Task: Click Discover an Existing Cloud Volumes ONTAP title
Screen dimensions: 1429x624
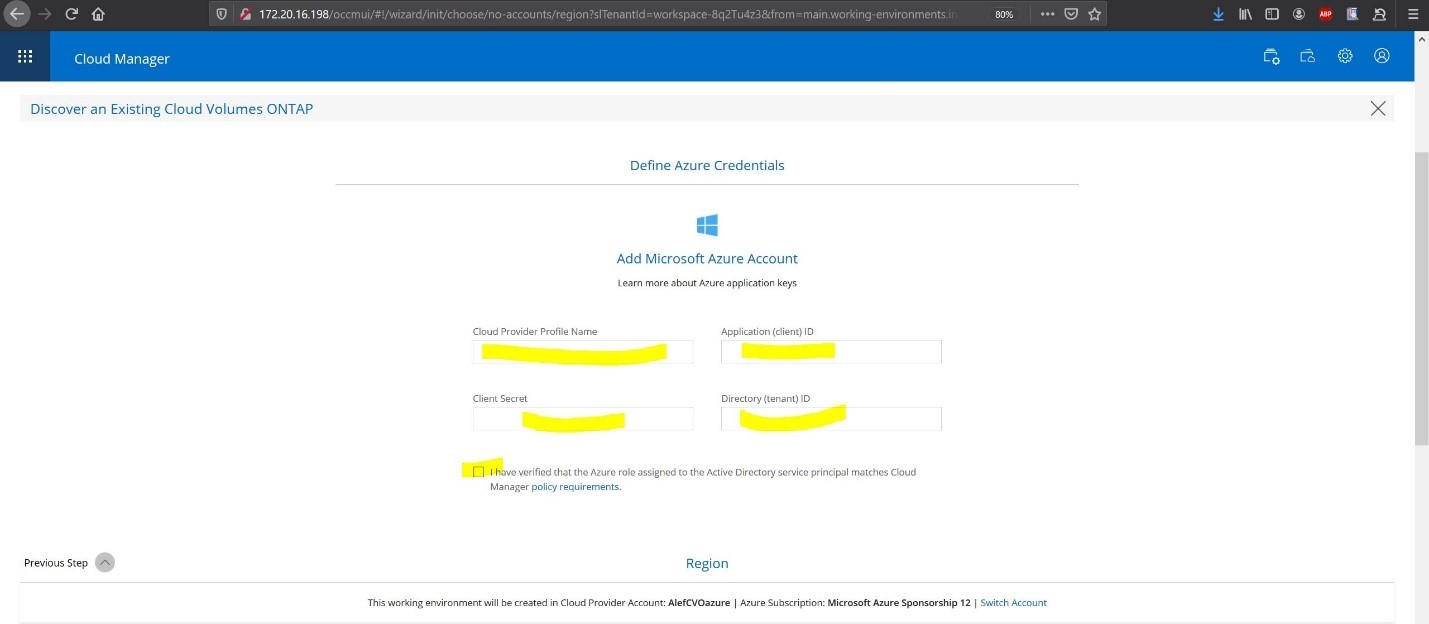Action: (171, 109)
